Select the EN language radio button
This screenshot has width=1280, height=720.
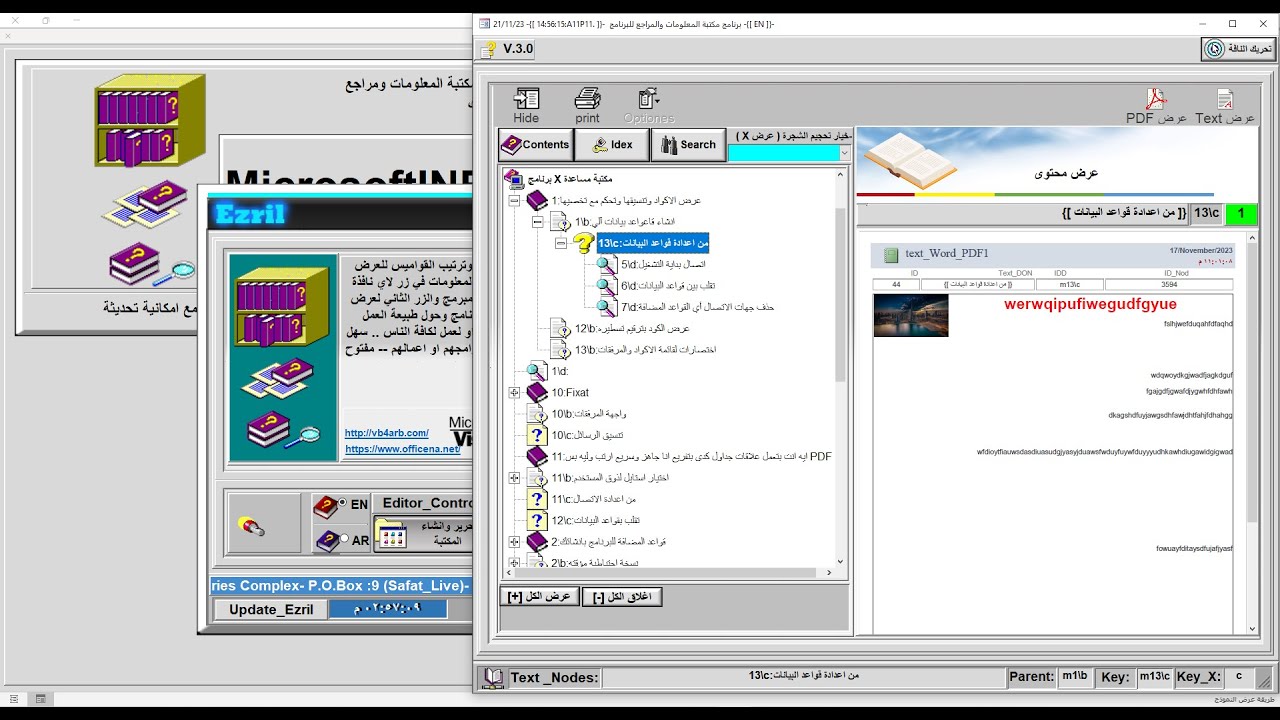[343, 503]
